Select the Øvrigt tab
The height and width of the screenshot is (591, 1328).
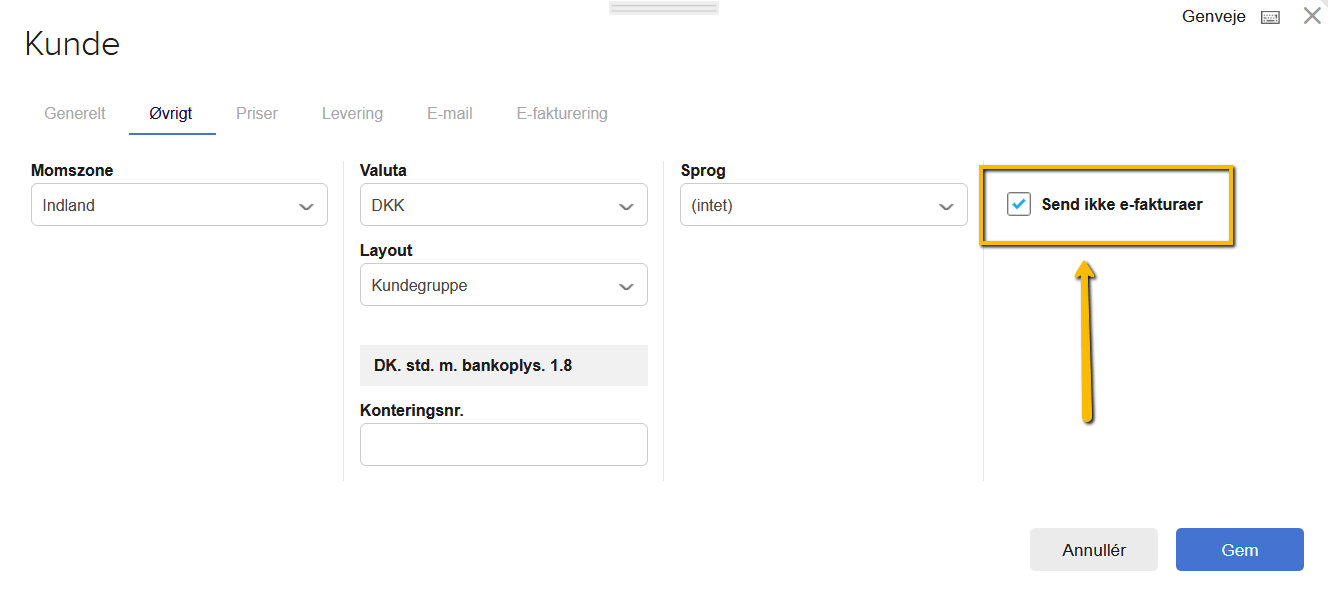pos(171,114)
